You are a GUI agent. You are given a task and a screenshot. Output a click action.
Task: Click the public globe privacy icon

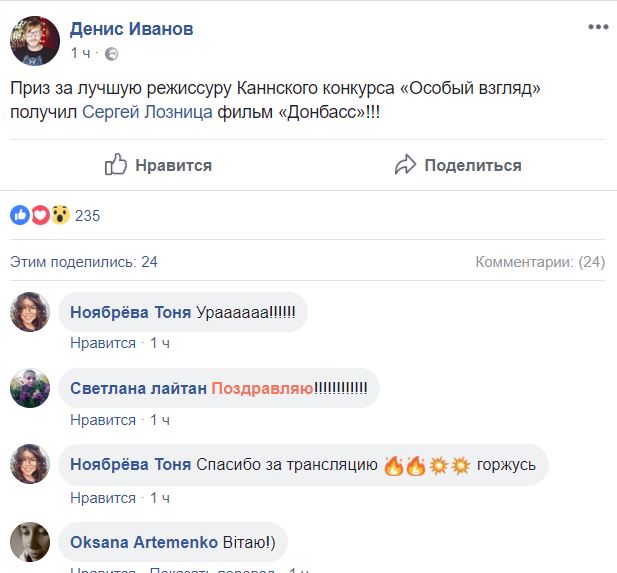coord(111,53)
